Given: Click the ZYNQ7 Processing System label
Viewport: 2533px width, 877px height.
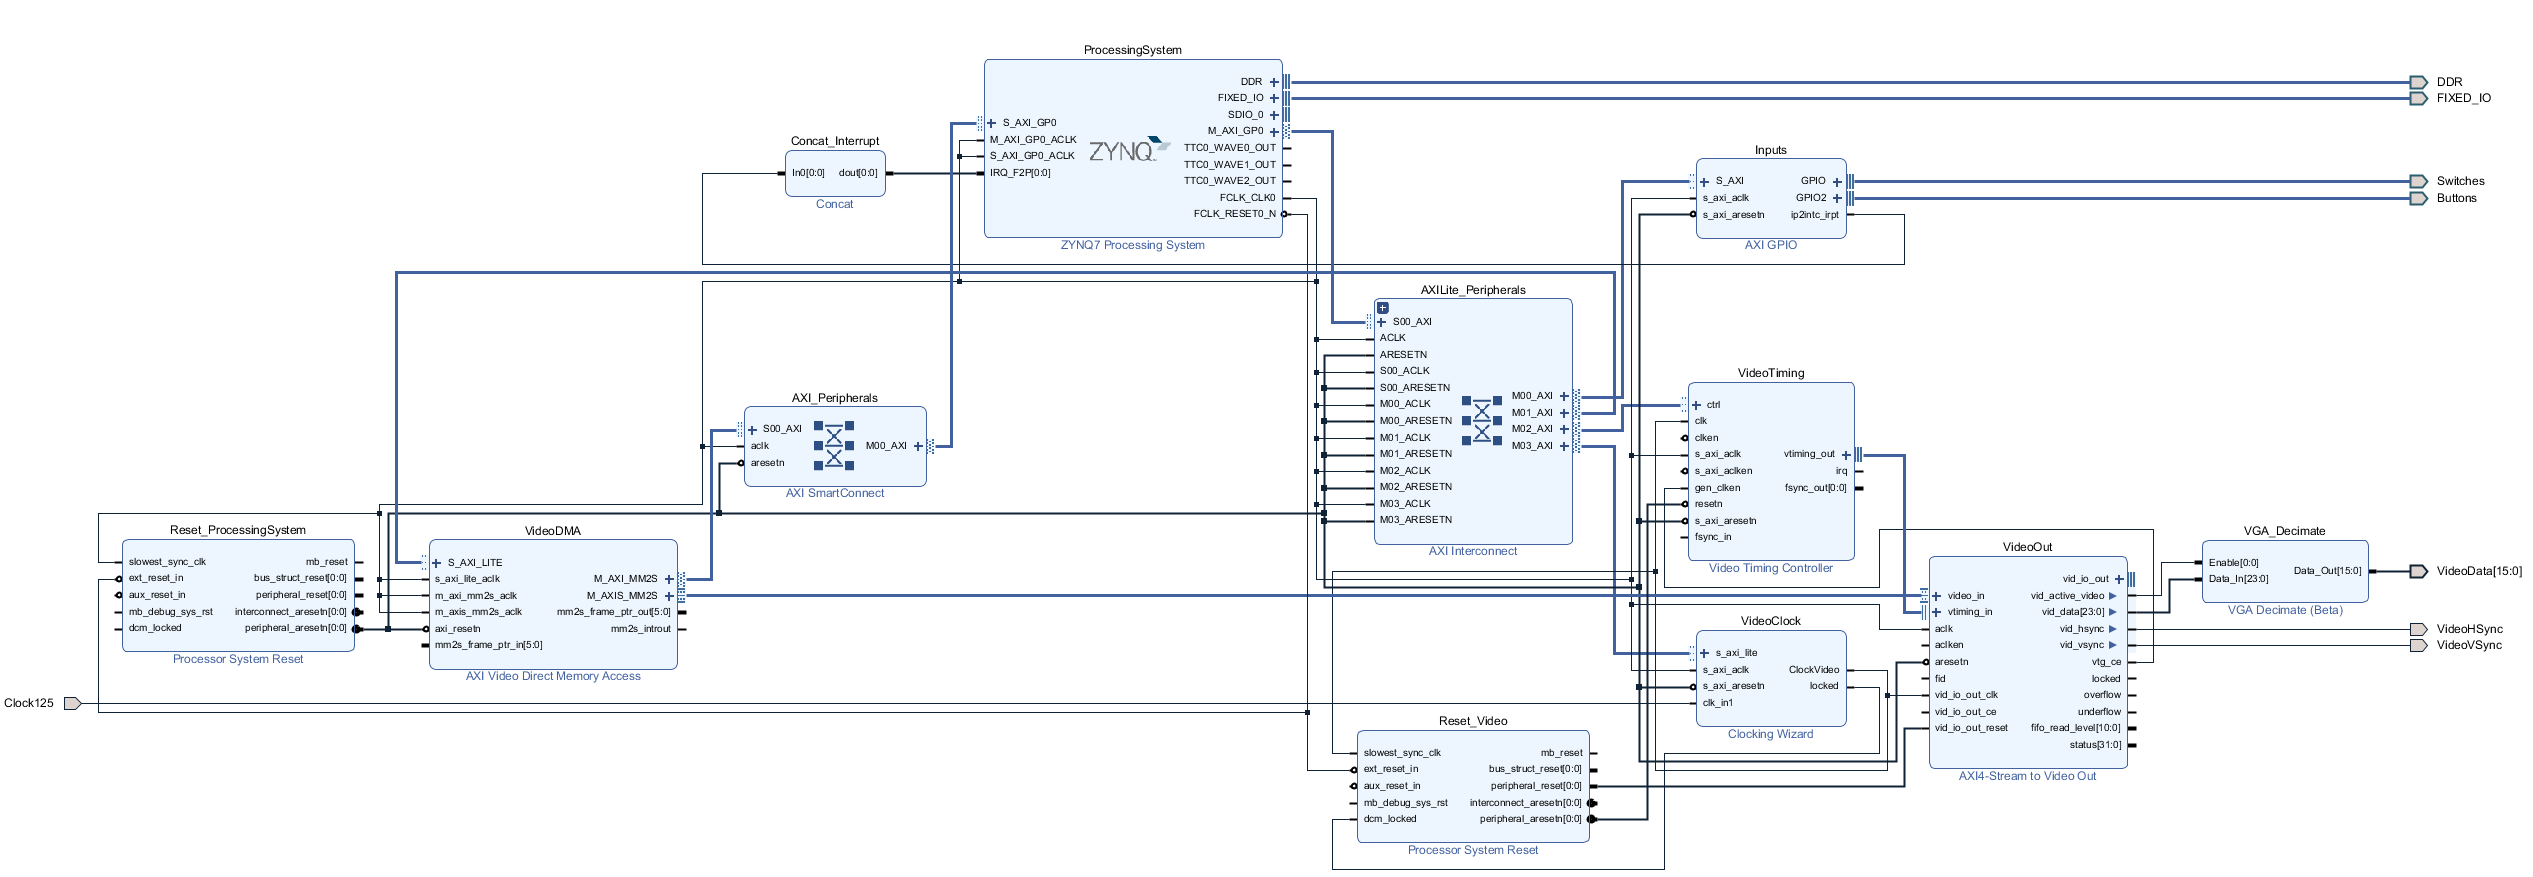Looking at the screenshot, I should (x=1132, y=245).
